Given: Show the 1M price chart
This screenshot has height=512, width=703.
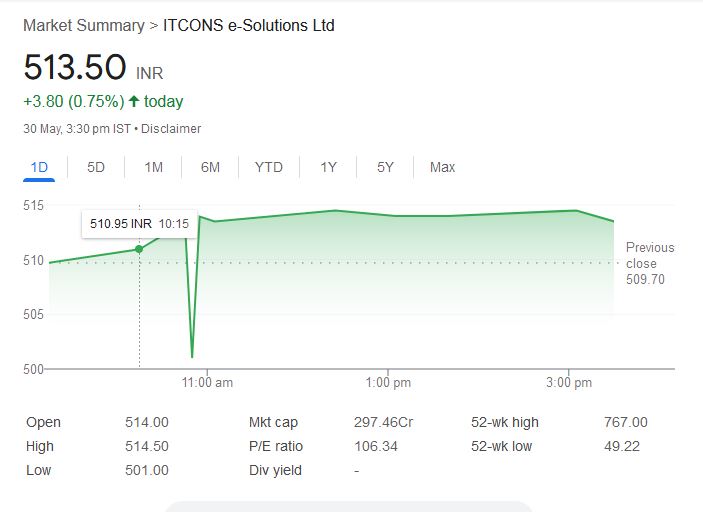Looking at the screenshot, I should [x=153, y=167].
